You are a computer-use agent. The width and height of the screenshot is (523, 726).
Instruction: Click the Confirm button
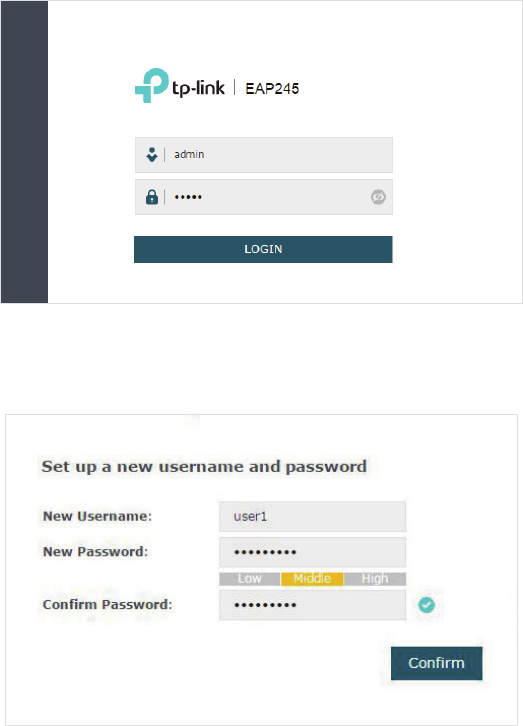(x=436, y=663)
